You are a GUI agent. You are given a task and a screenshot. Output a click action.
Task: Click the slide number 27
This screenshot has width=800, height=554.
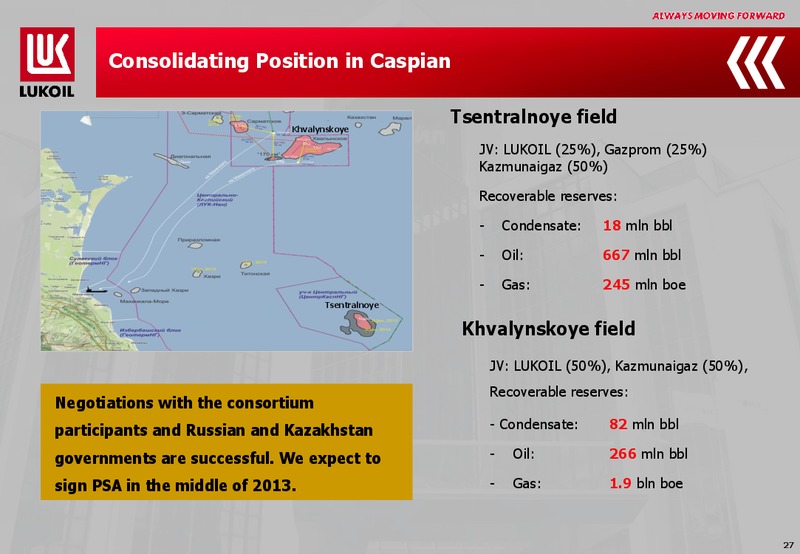pyautogui.click(x=789, y=545)
